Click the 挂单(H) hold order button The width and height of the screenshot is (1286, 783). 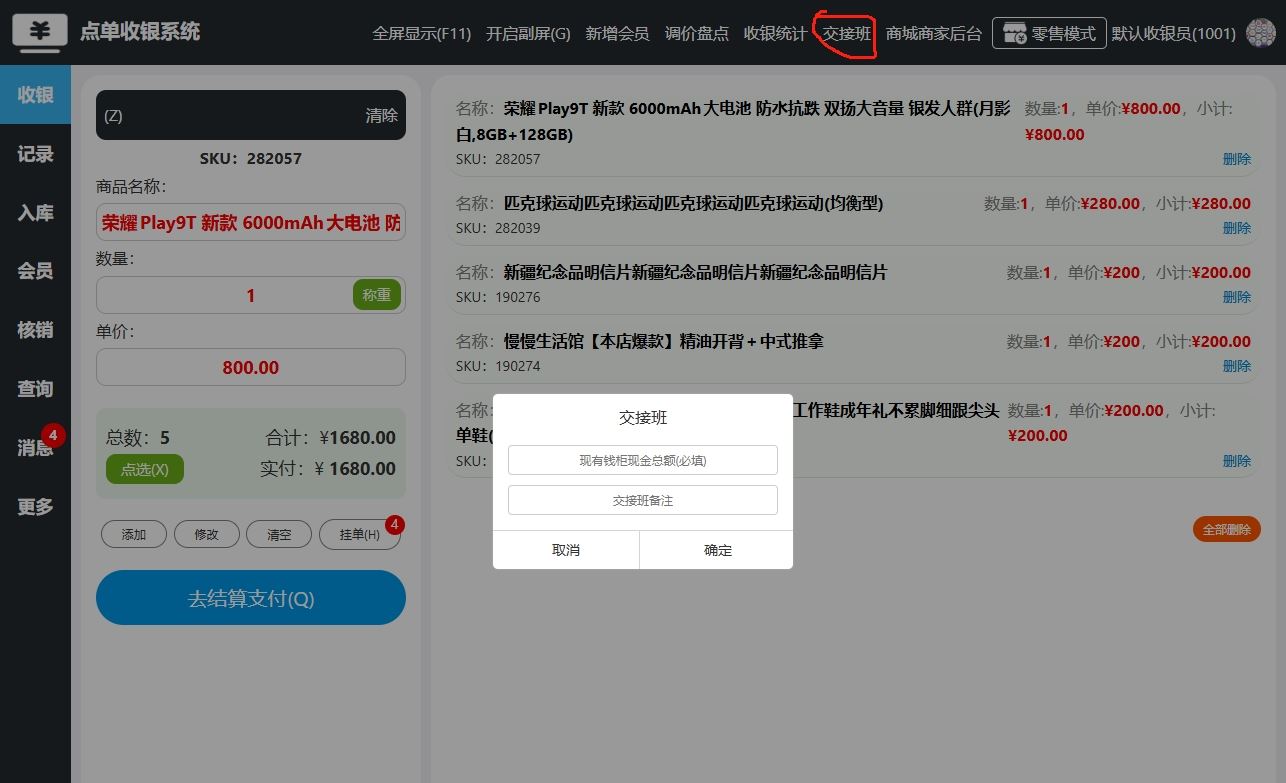pos(360,534)
